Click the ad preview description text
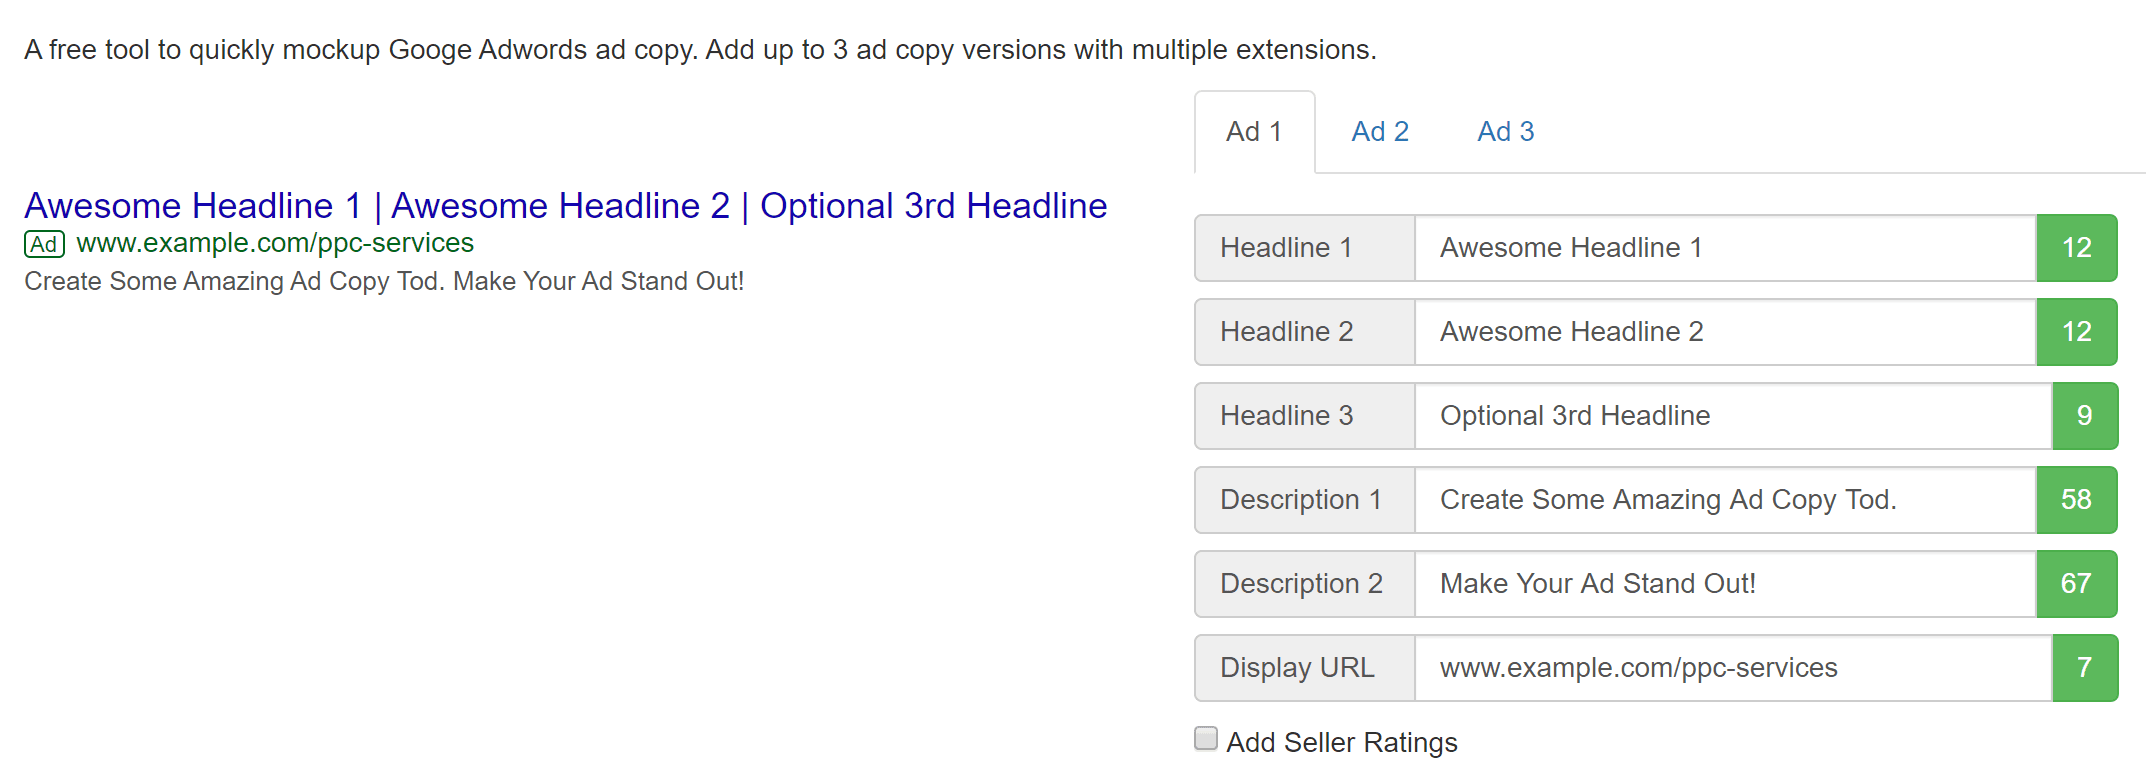The width and height of the screenshot is (2146, 777). (384, 282)
